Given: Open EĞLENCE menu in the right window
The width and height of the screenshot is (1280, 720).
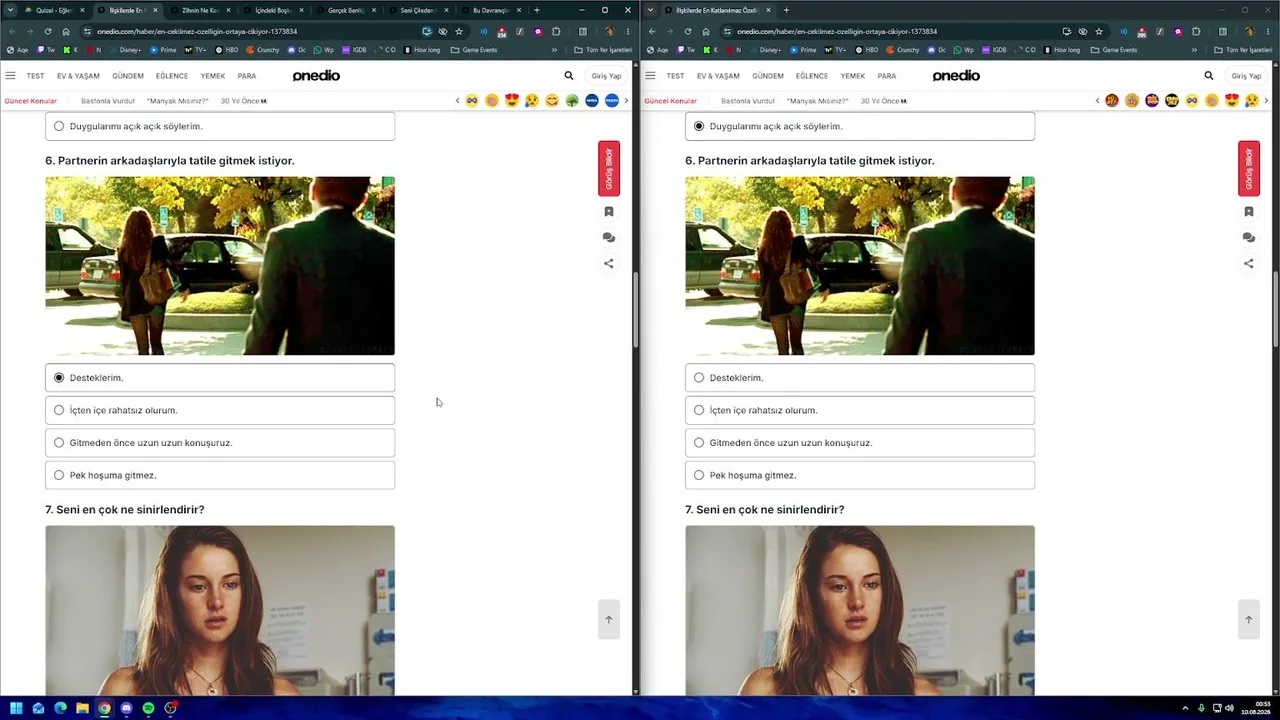Looking at the screenshot, I should tap(812, 76).
